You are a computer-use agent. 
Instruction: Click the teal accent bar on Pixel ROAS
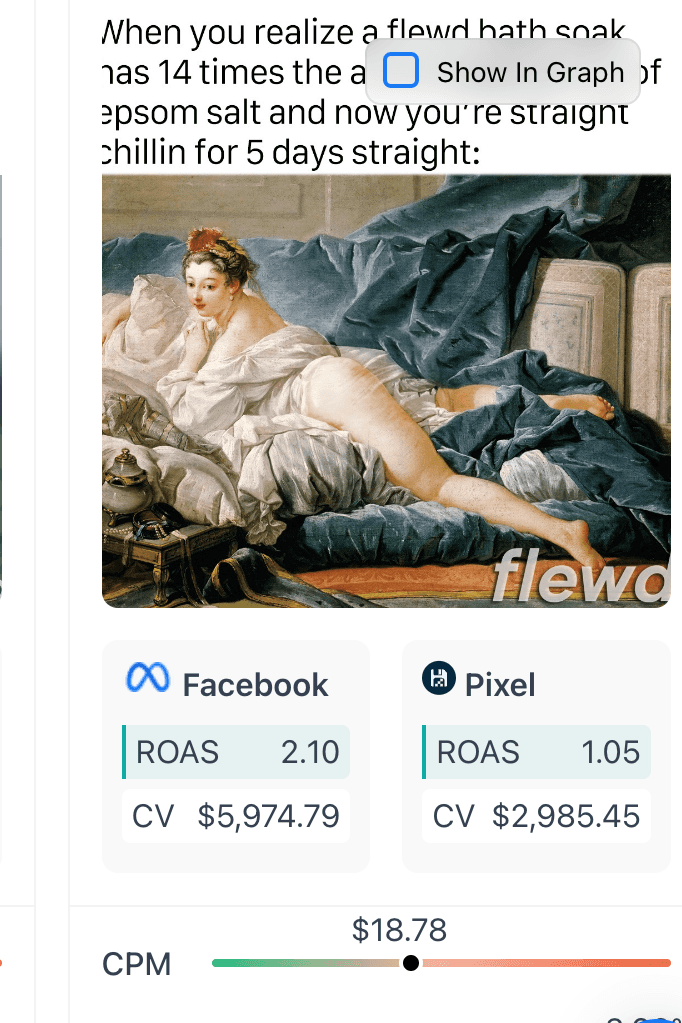click(424, 752)
